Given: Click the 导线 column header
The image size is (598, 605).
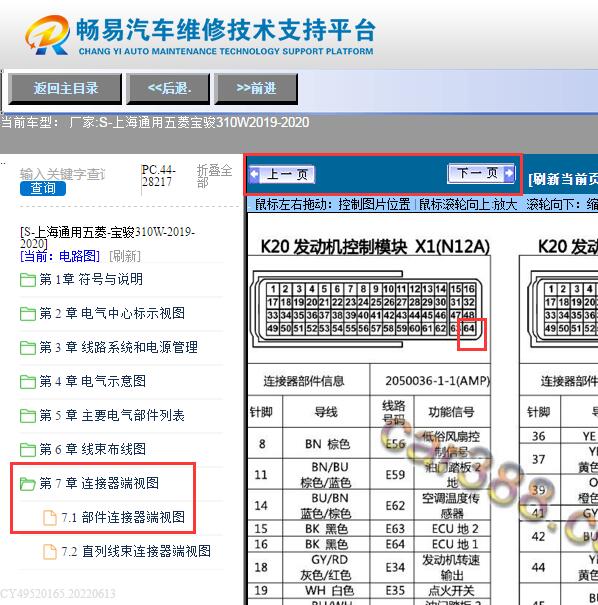Looking at the screenshot, I should 326,412.
